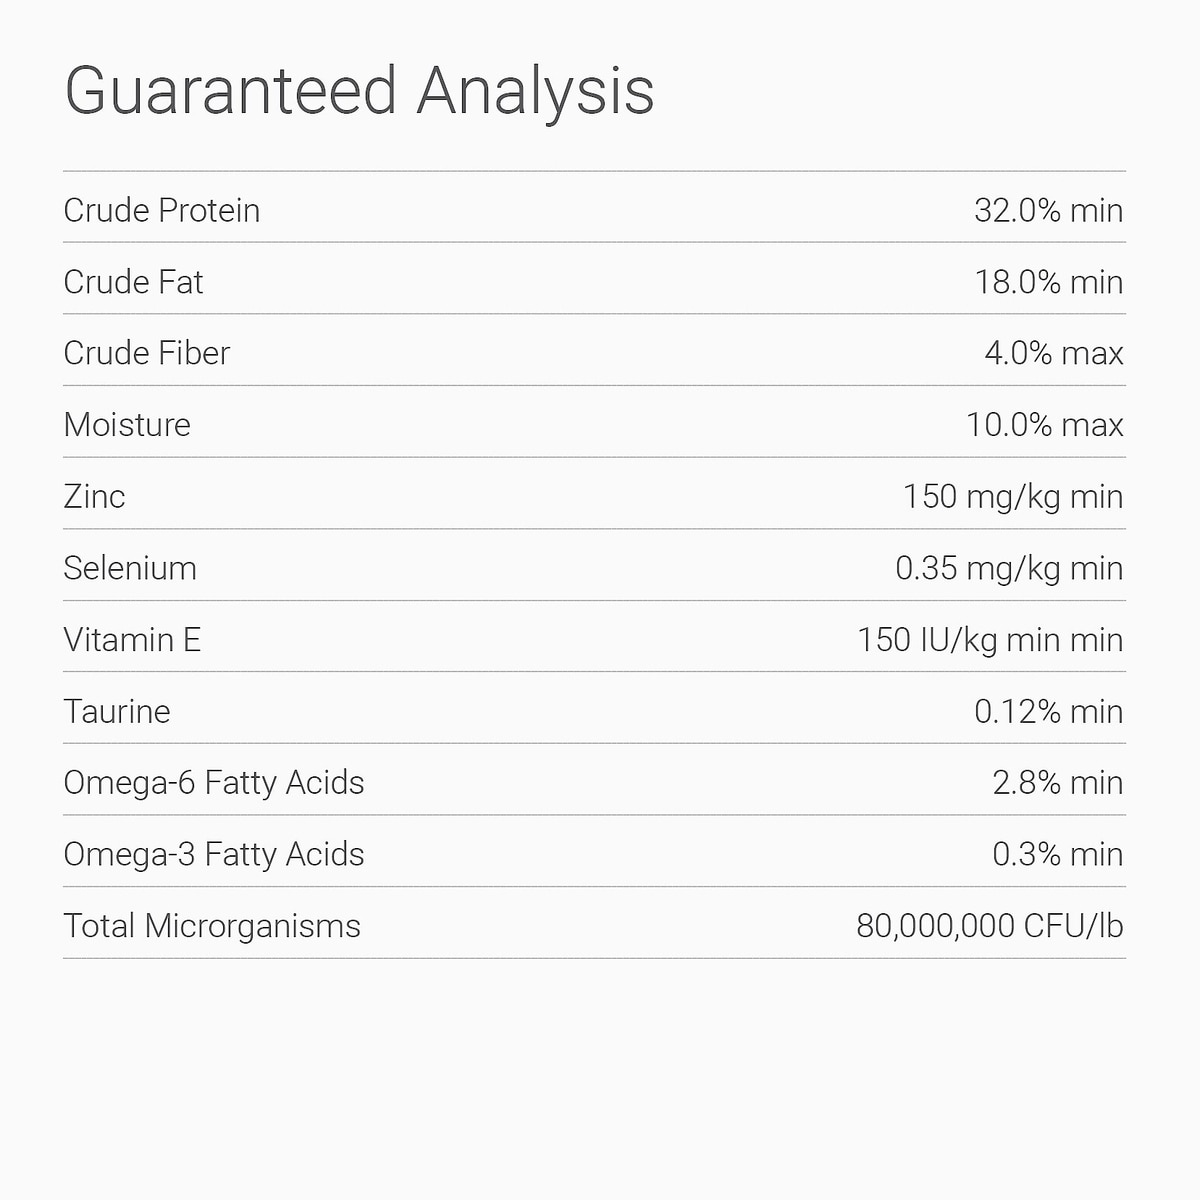This screenshot has height=1200, width=1200.
Task: Select the 10.0% max moisture value
Action: pos(1044,425)
